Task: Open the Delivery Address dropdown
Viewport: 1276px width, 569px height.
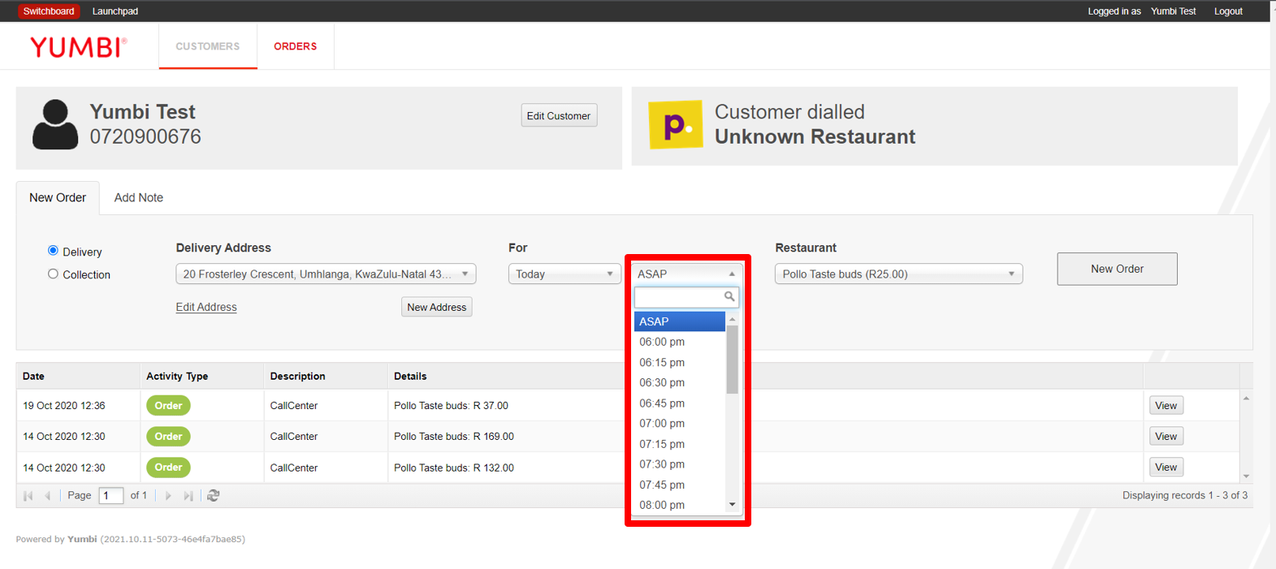Action: pyautogui.click(x=326, y=274)
